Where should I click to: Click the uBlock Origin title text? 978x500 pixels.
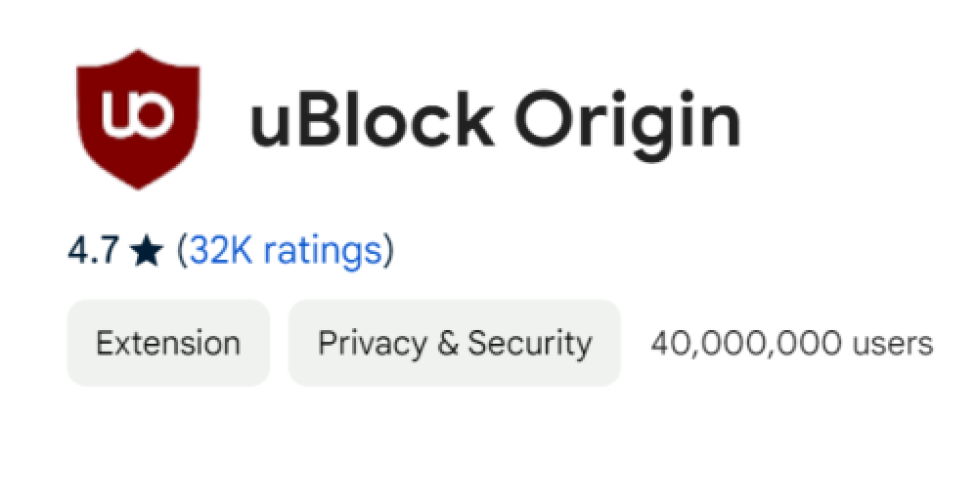pos(495,121)
